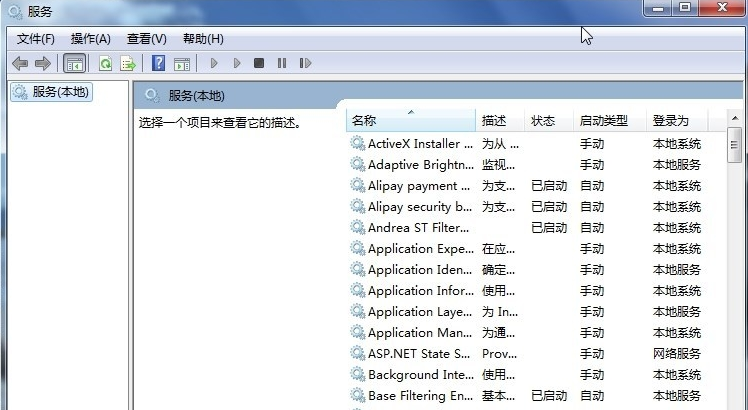Screen dimensions: 748x410
Task: Click the gear icon of Alipay security row
Action: tap(357, 206)
